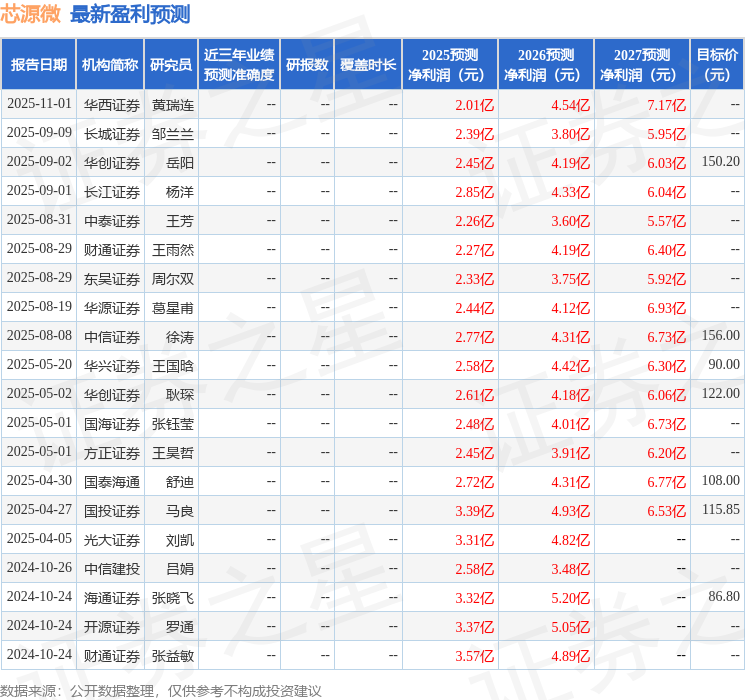The image size is (745, 700).
Task: Click 芯源微 stock name in title
Action: 30,14
